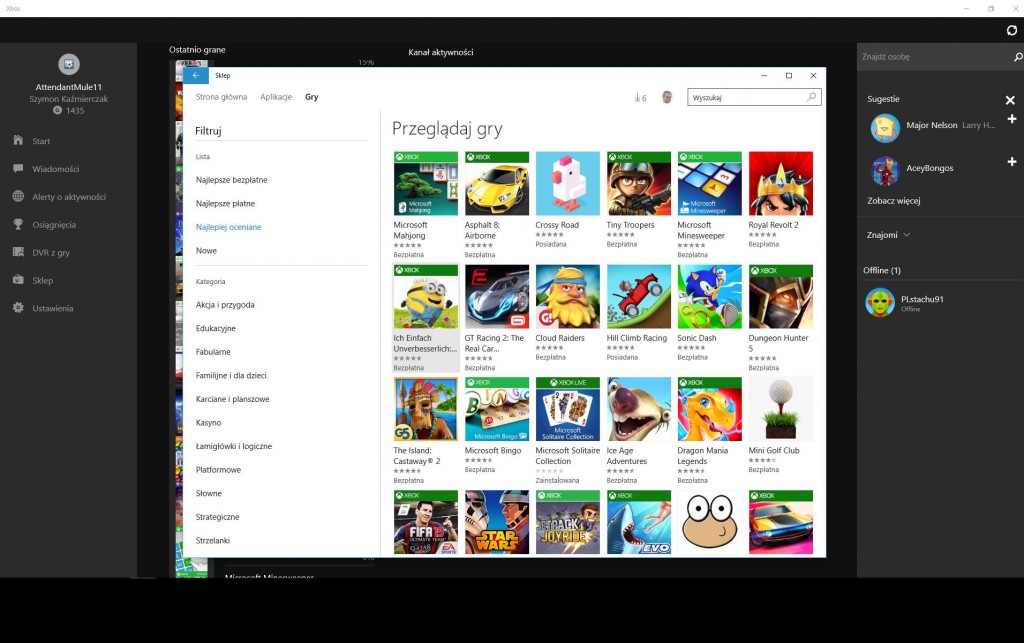
Task: Filter by Nowe list
Action: point(206,251)
